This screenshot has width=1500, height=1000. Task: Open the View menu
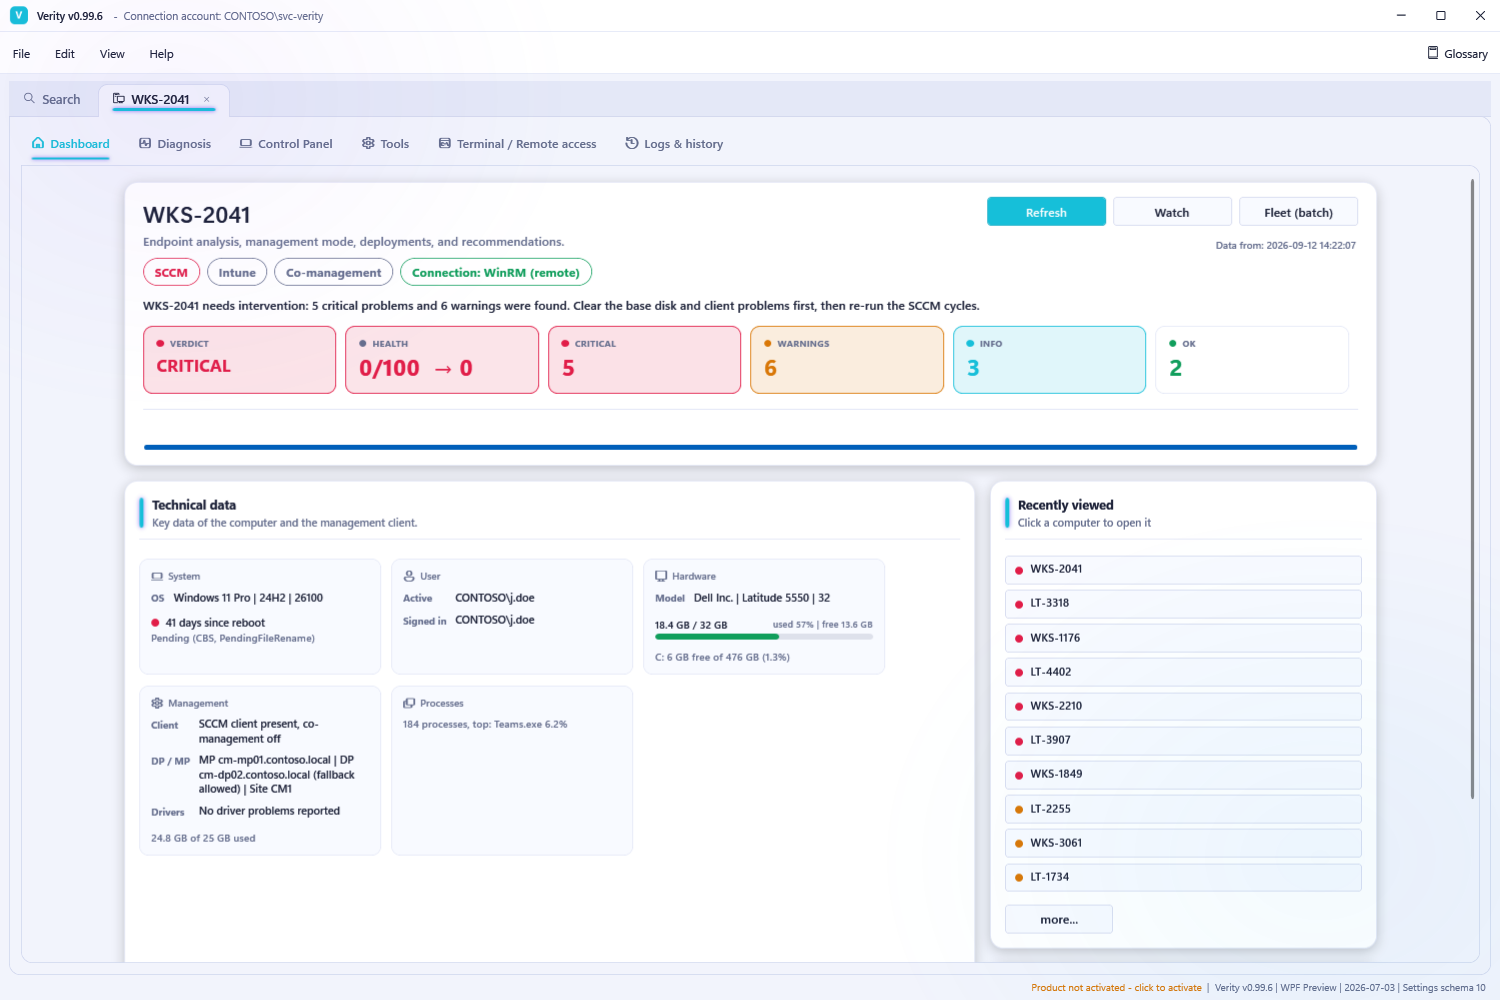coord(112,54)
